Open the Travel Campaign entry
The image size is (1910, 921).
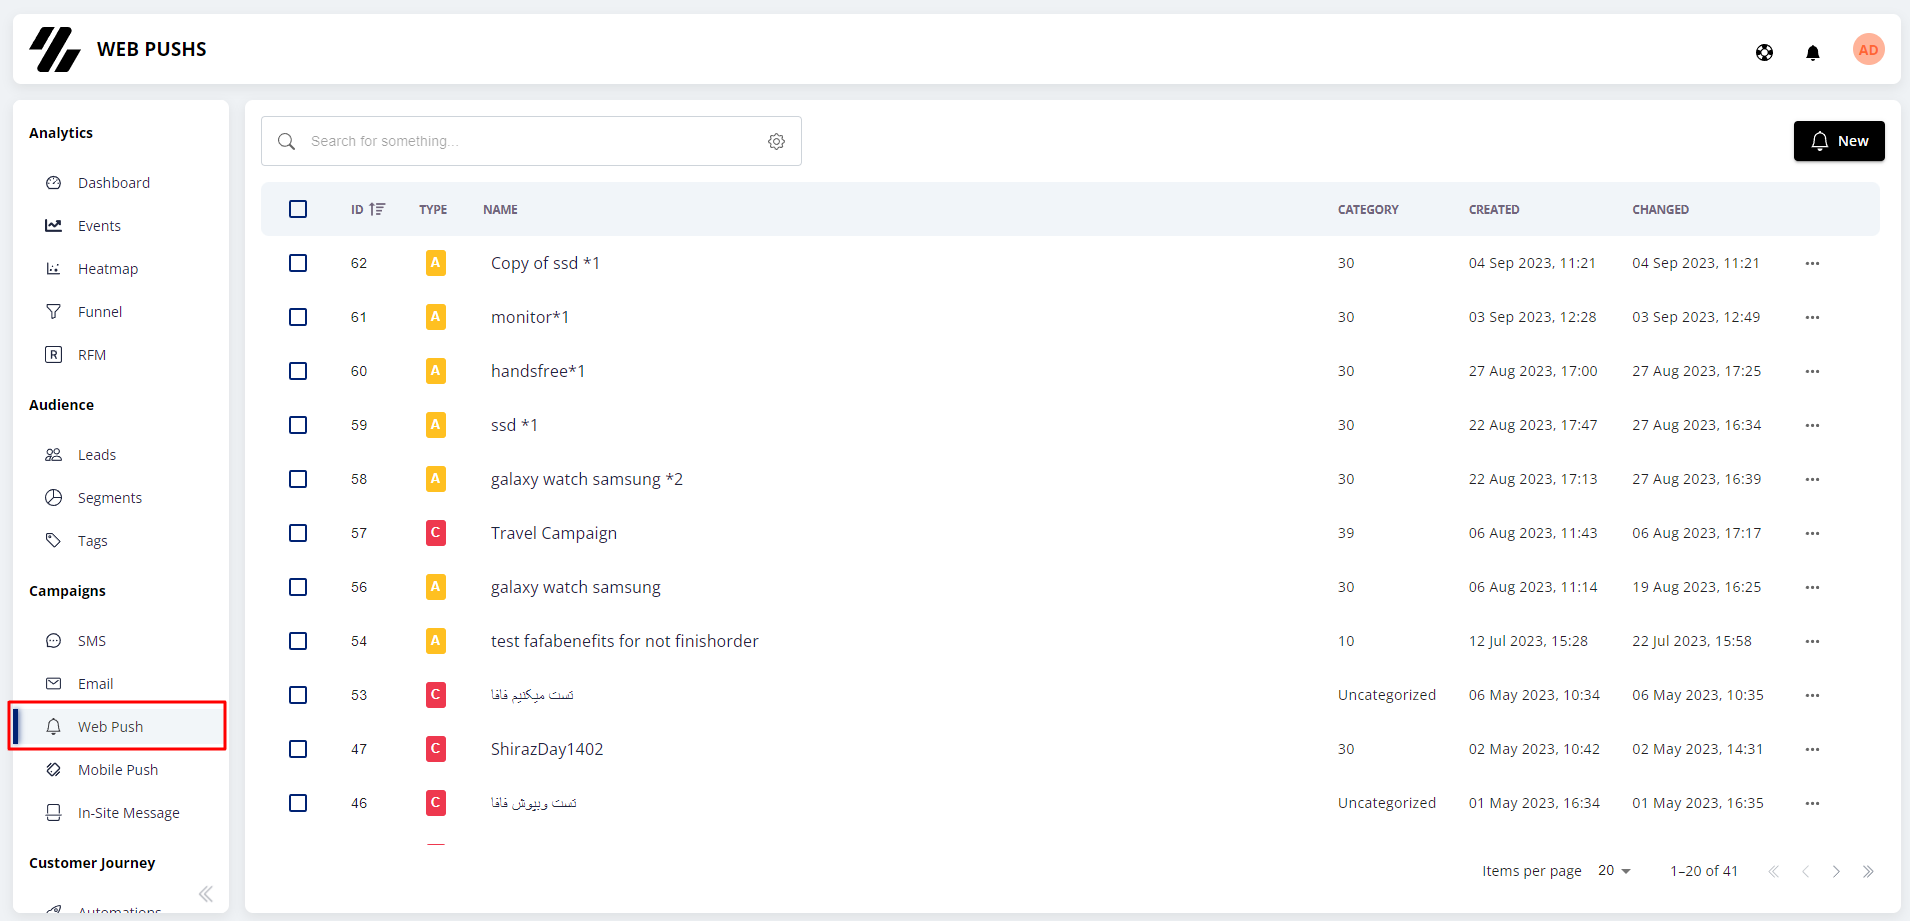tap(554, 533)
